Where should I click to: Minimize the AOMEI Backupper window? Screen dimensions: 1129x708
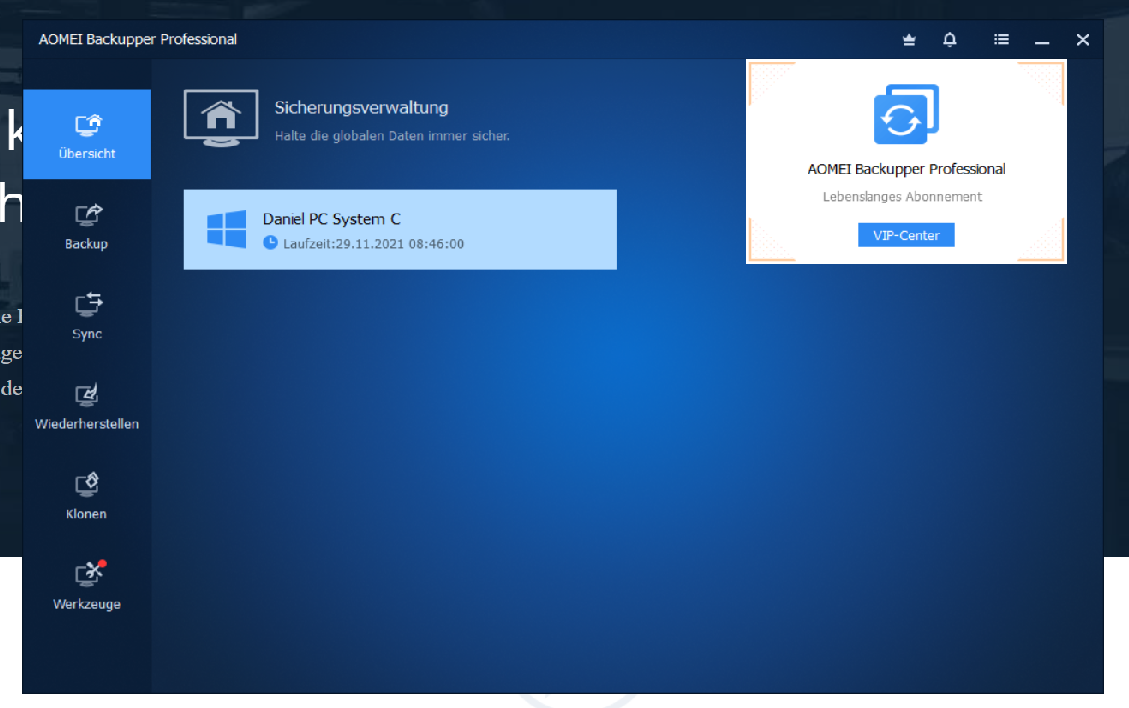pyautogui.click(x=1042, y=41)
